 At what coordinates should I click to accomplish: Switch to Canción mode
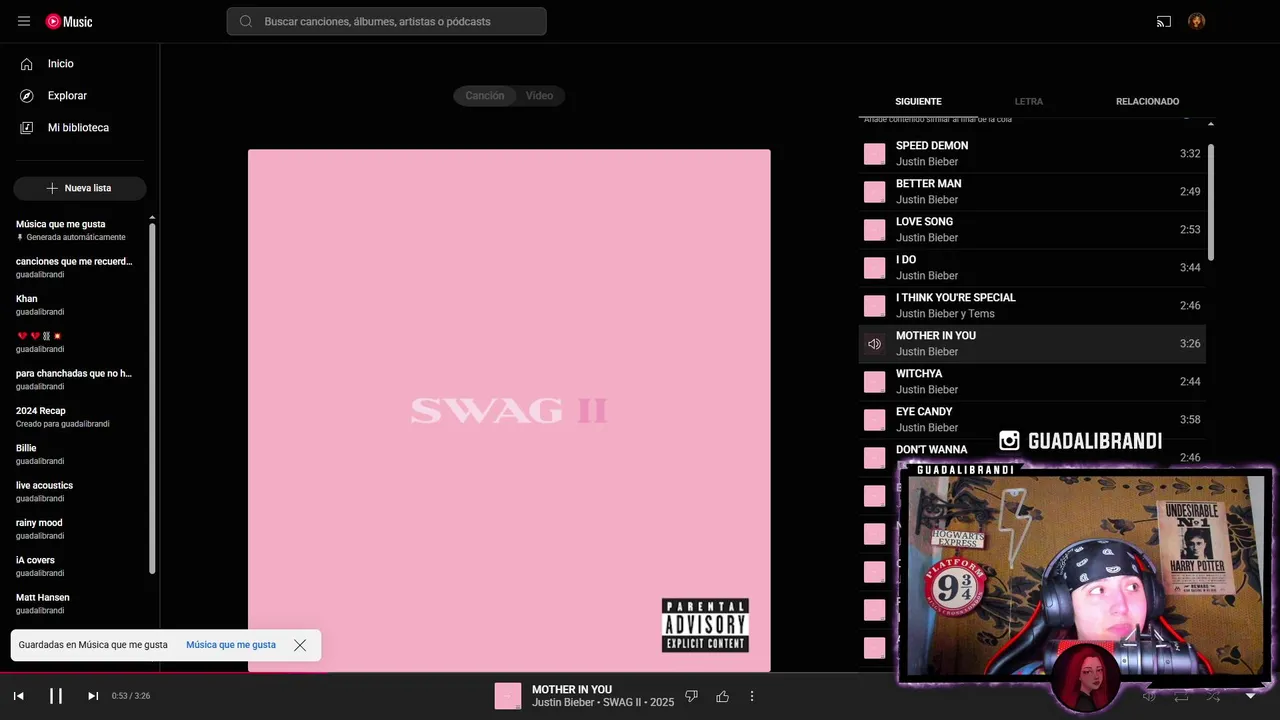point(485,96)
